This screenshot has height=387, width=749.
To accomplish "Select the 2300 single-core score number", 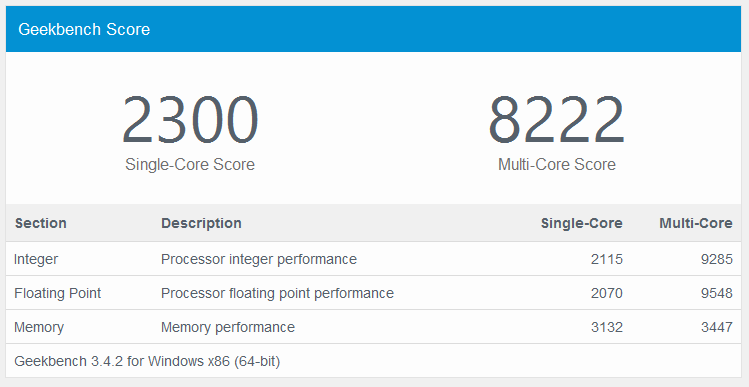I will [190, 120].
